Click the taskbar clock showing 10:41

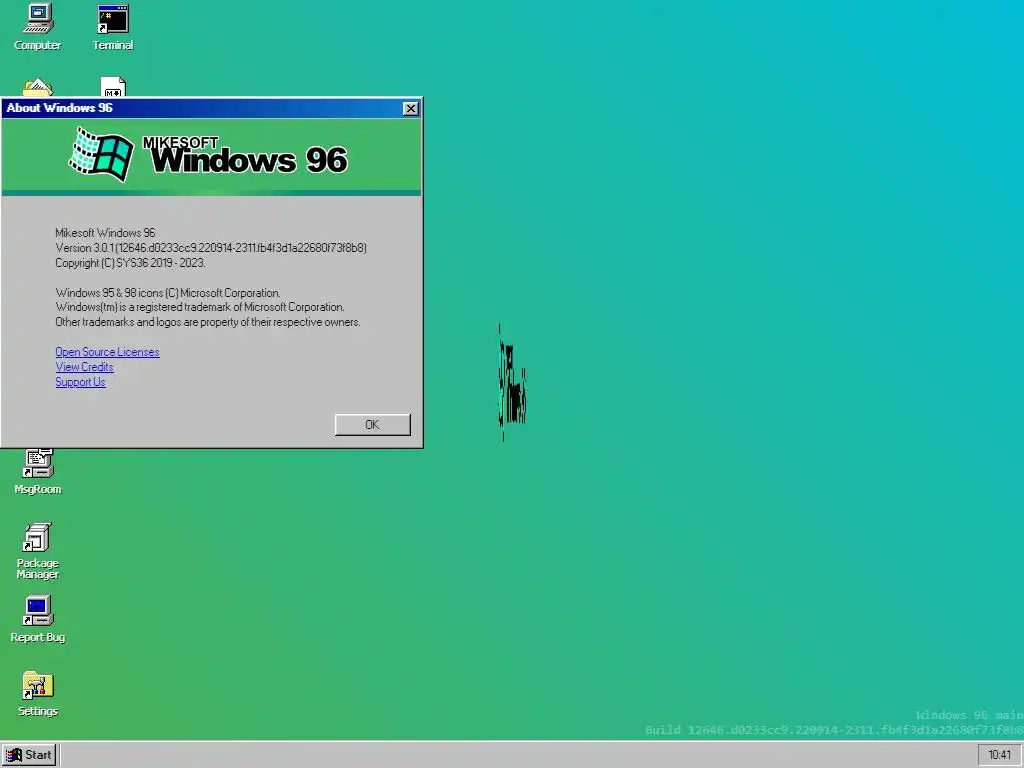click(999, 755)
